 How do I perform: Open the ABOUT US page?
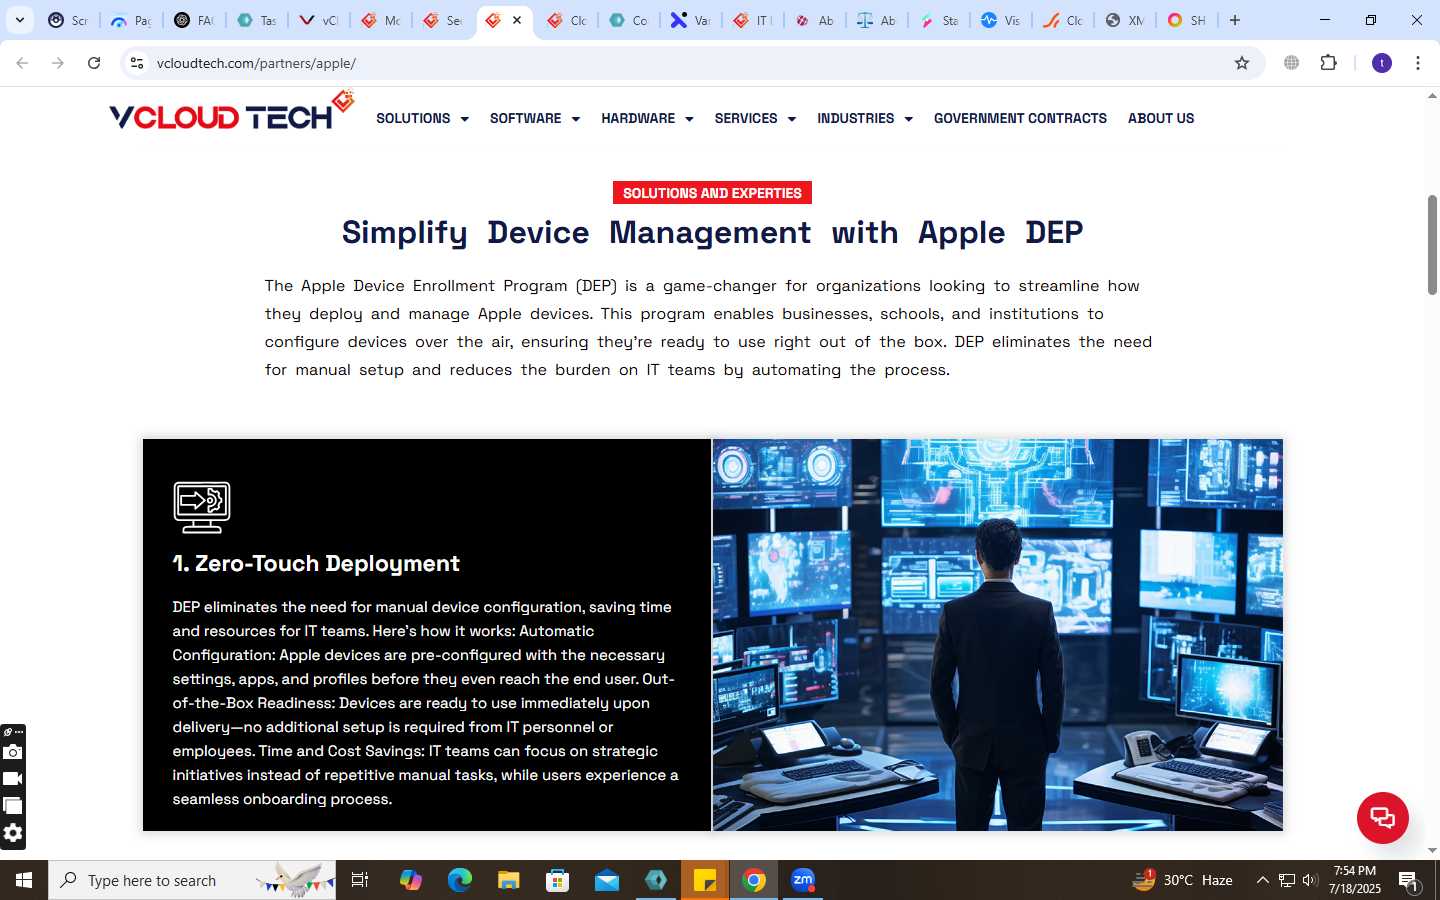coord(1161,118)
